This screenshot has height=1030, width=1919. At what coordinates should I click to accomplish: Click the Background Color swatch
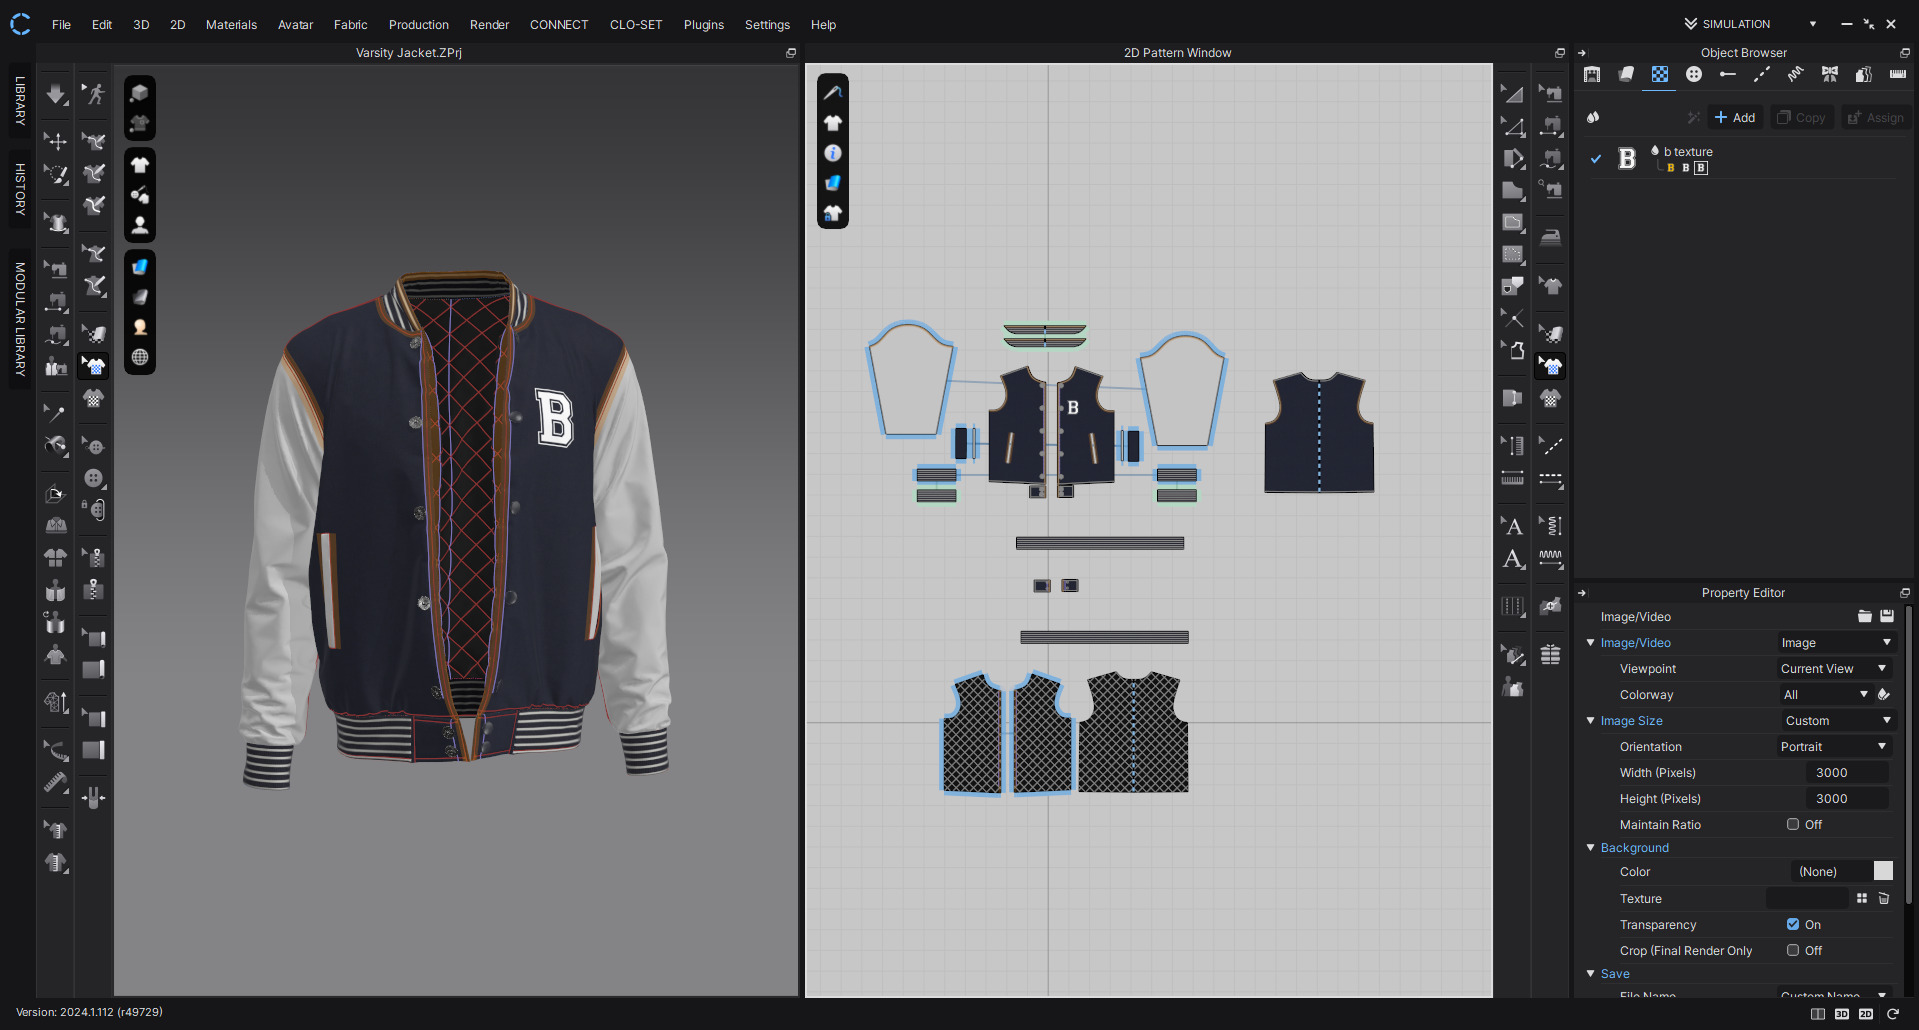pyautogui.click(x=1883, y=871)
